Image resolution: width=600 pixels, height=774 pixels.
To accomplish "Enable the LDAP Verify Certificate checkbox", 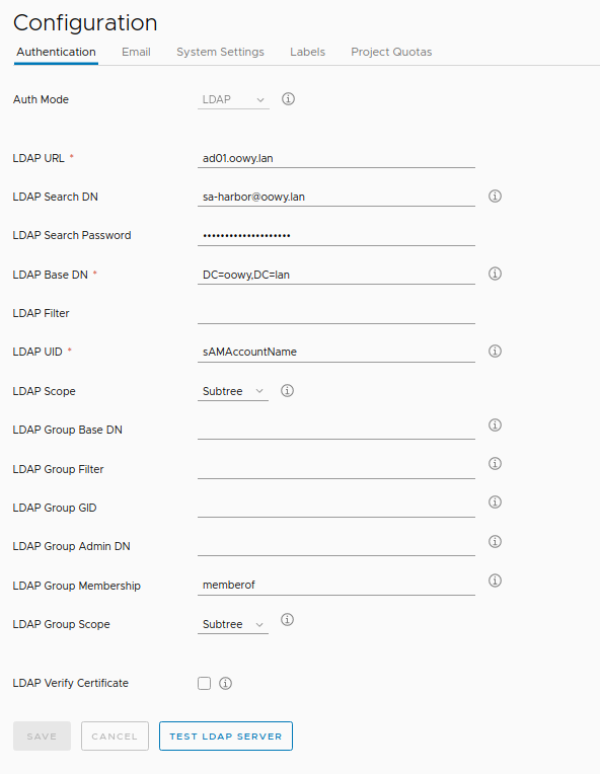I will tap(204, 684).
